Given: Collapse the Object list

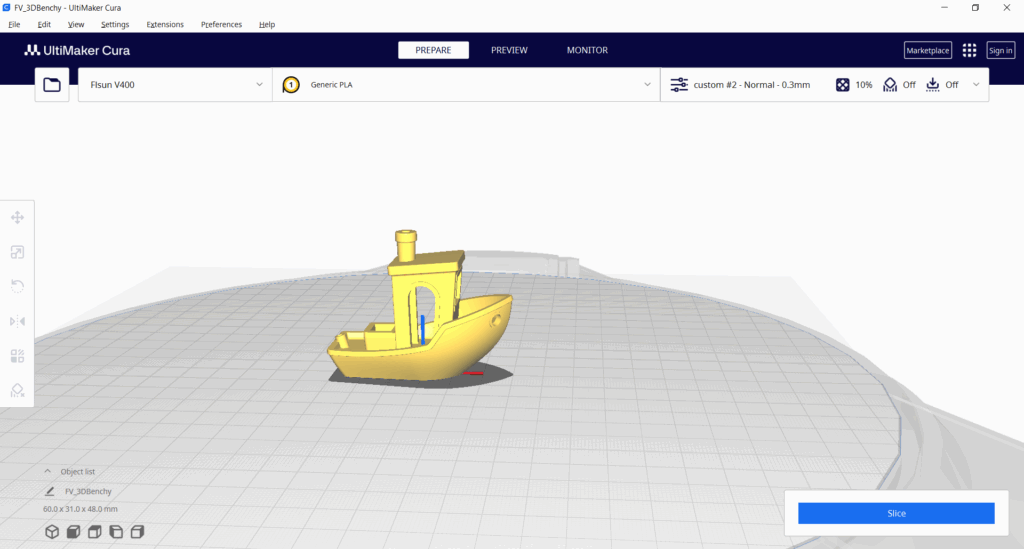Looking at the screenshot, I should (48, 471).
